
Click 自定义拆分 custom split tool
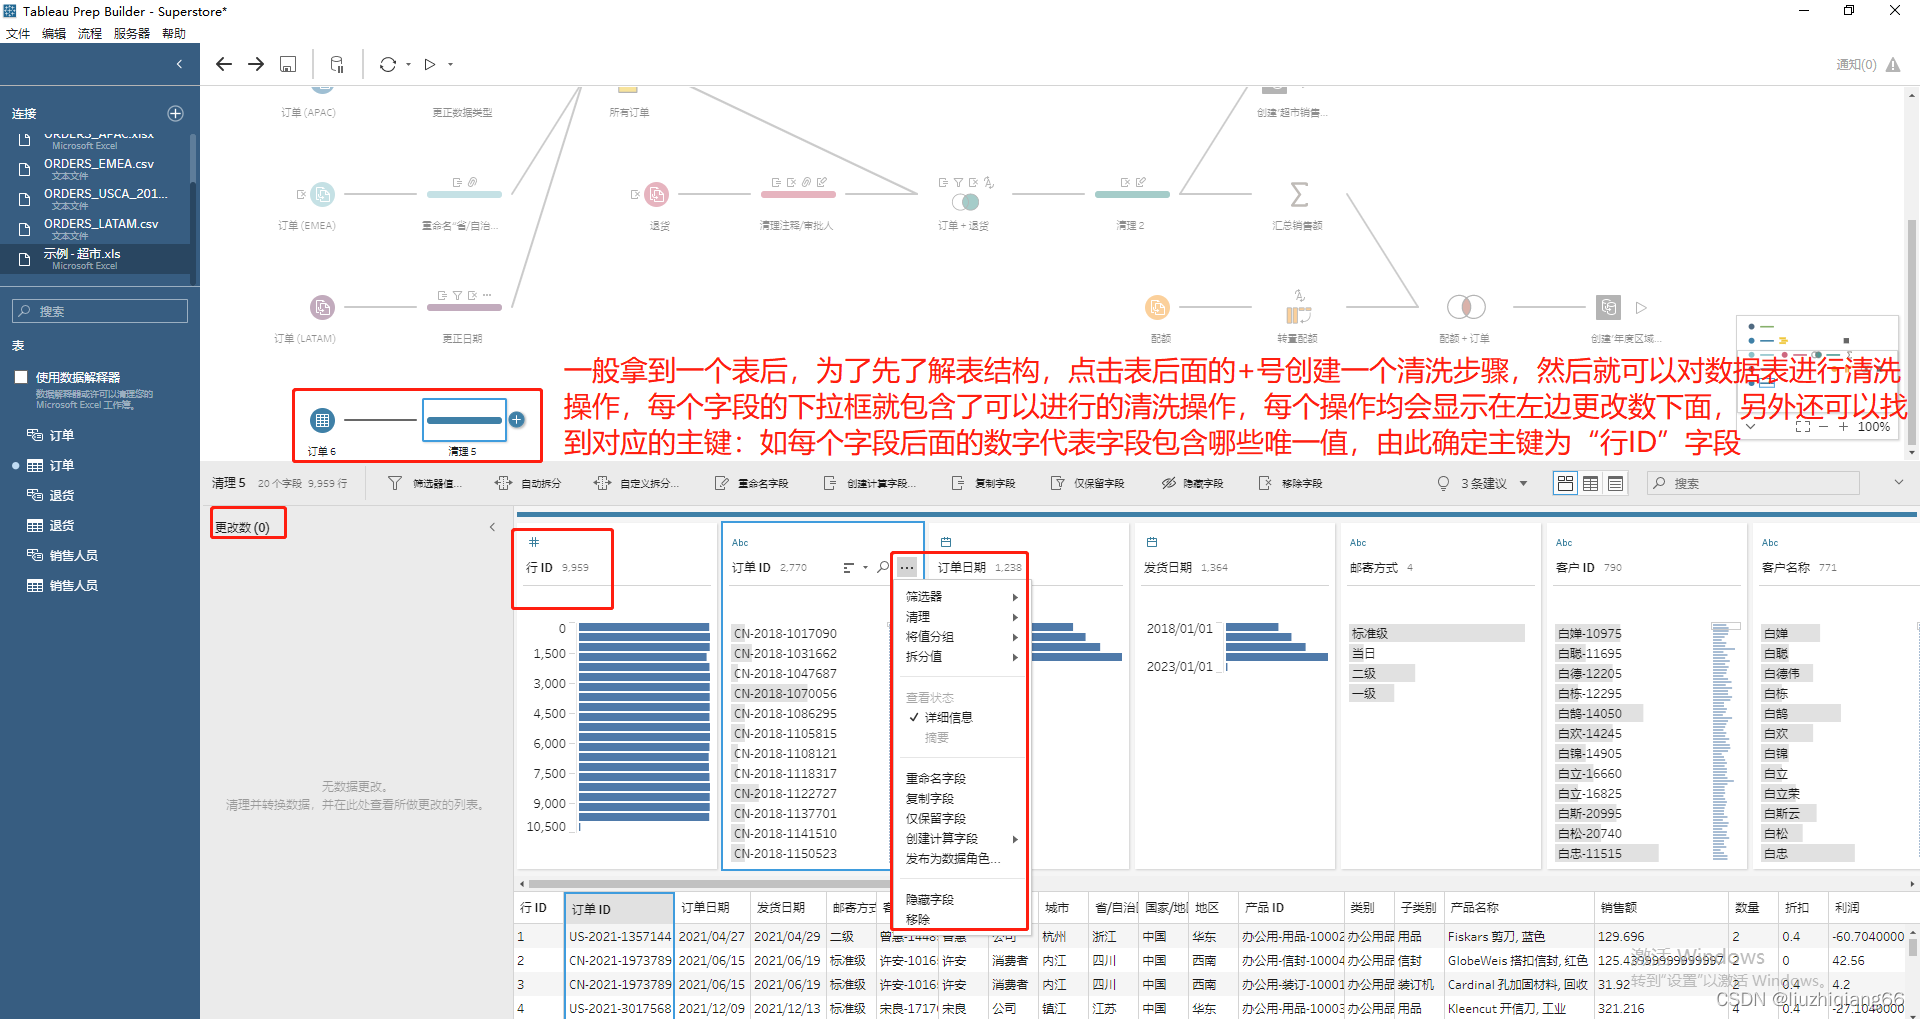click(x=637, y=483)
